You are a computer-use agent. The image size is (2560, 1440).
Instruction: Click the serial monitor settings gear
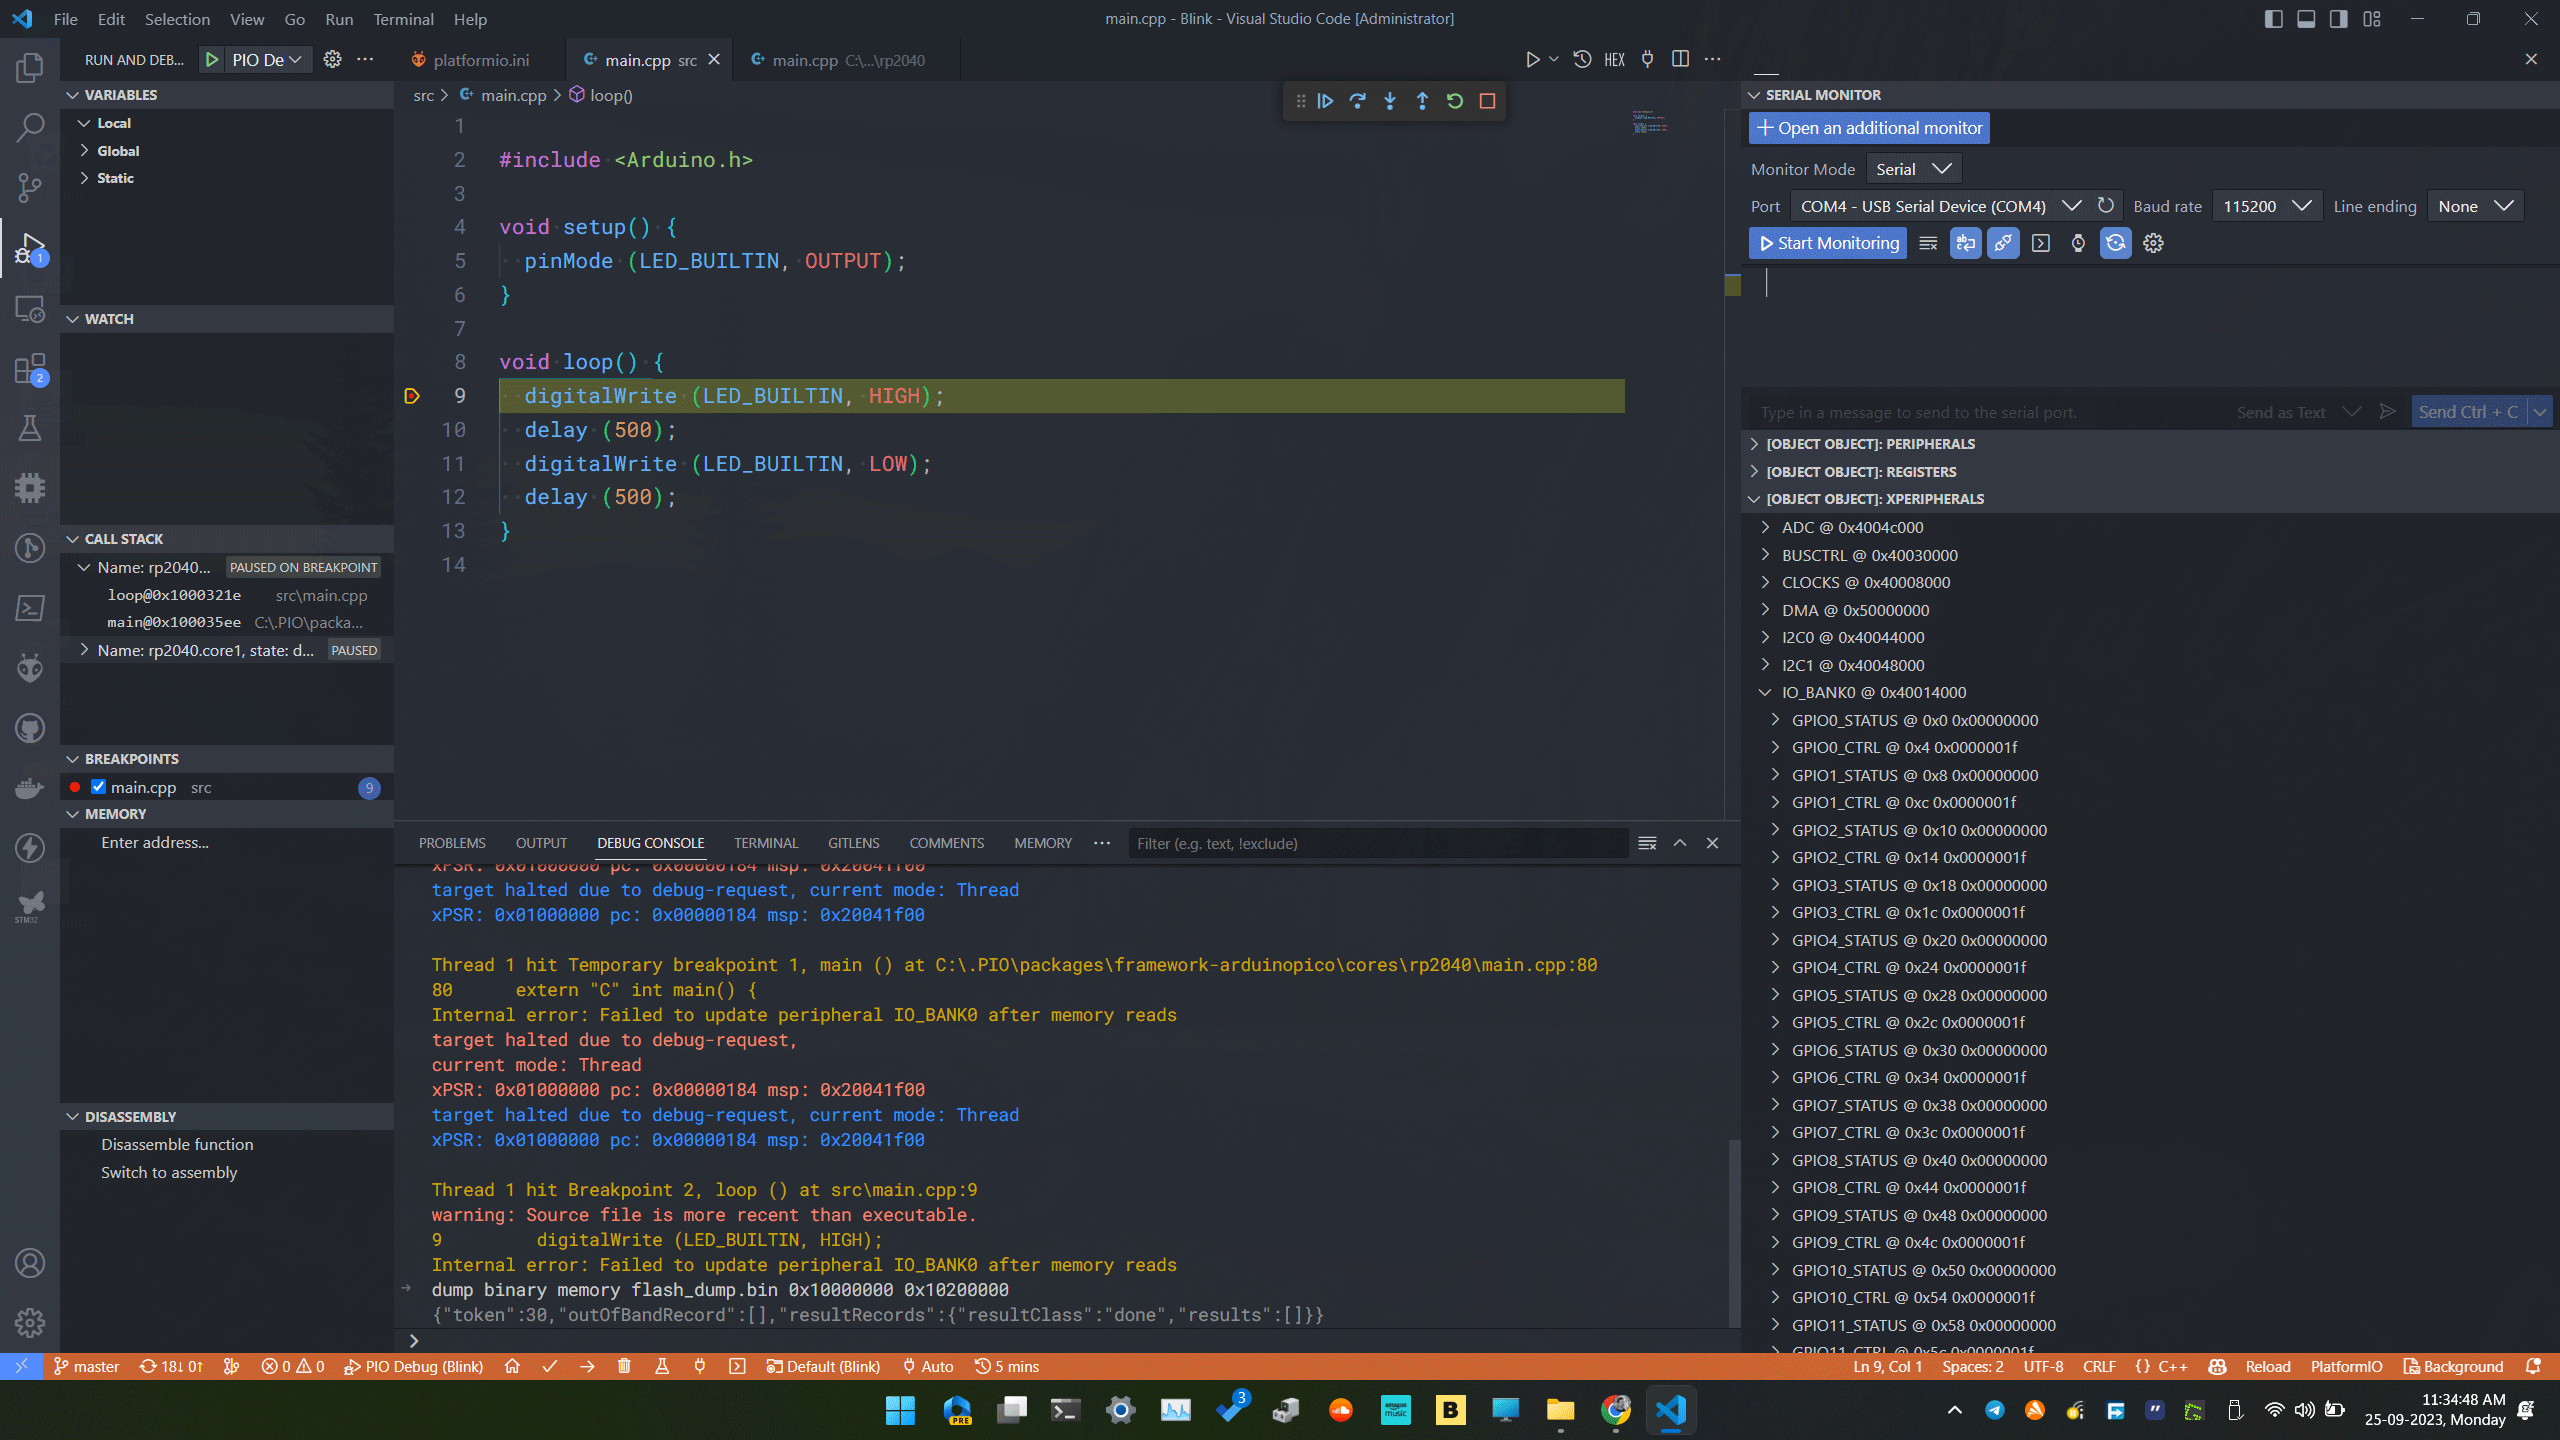click(x=2153, y=243)
